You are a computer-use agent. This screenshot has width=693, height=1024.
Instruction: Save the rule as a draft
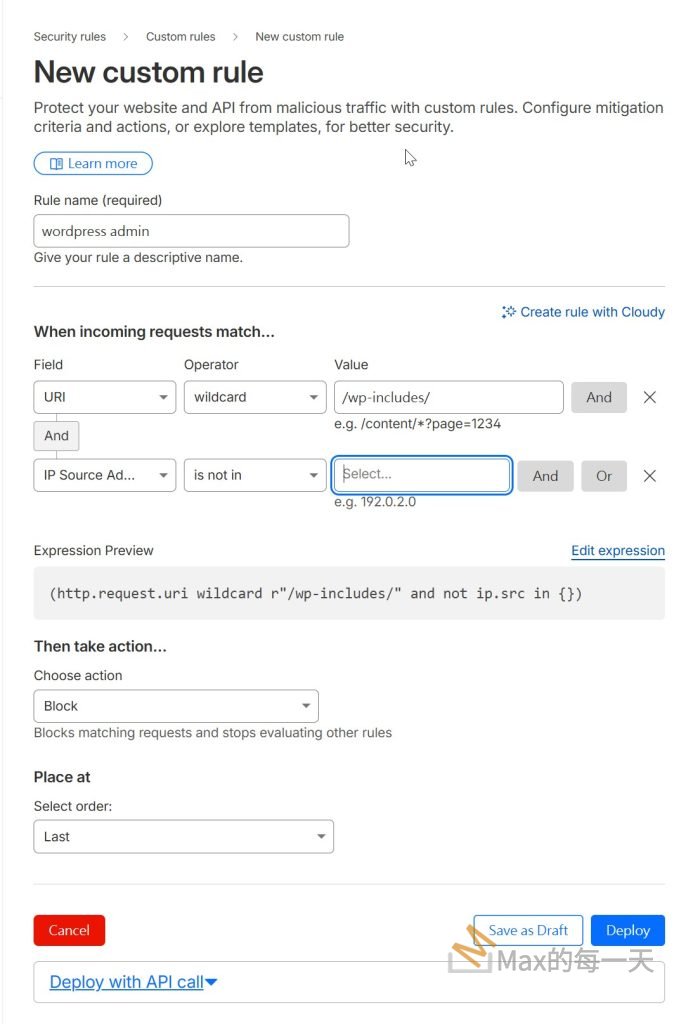(528, 930)
